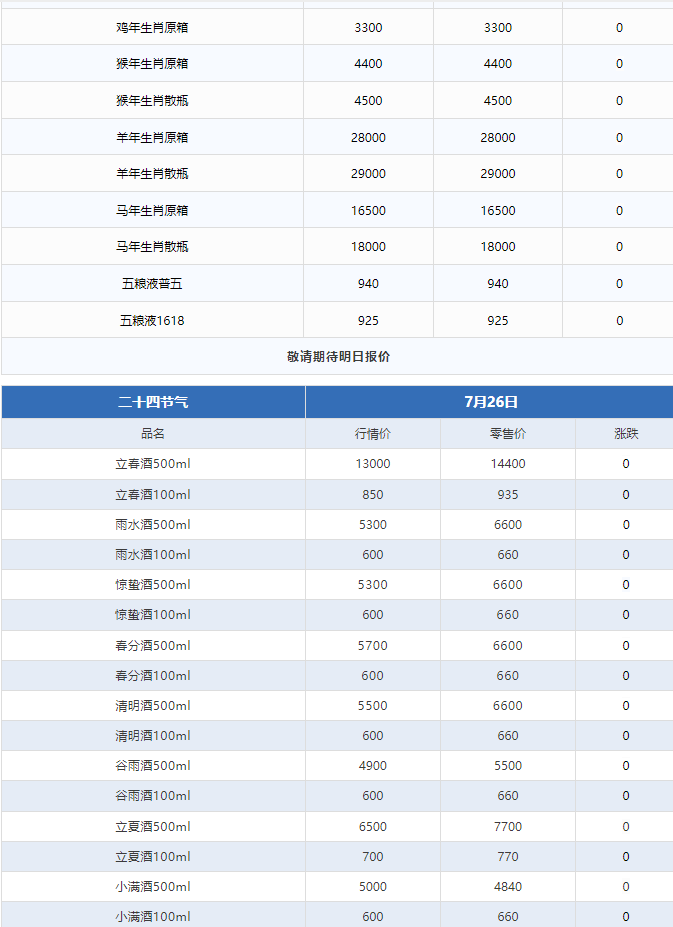This screenshot has width=673, height=927.
Task: Click the 770 retail price cell
Action: click(x=507, y=857)
